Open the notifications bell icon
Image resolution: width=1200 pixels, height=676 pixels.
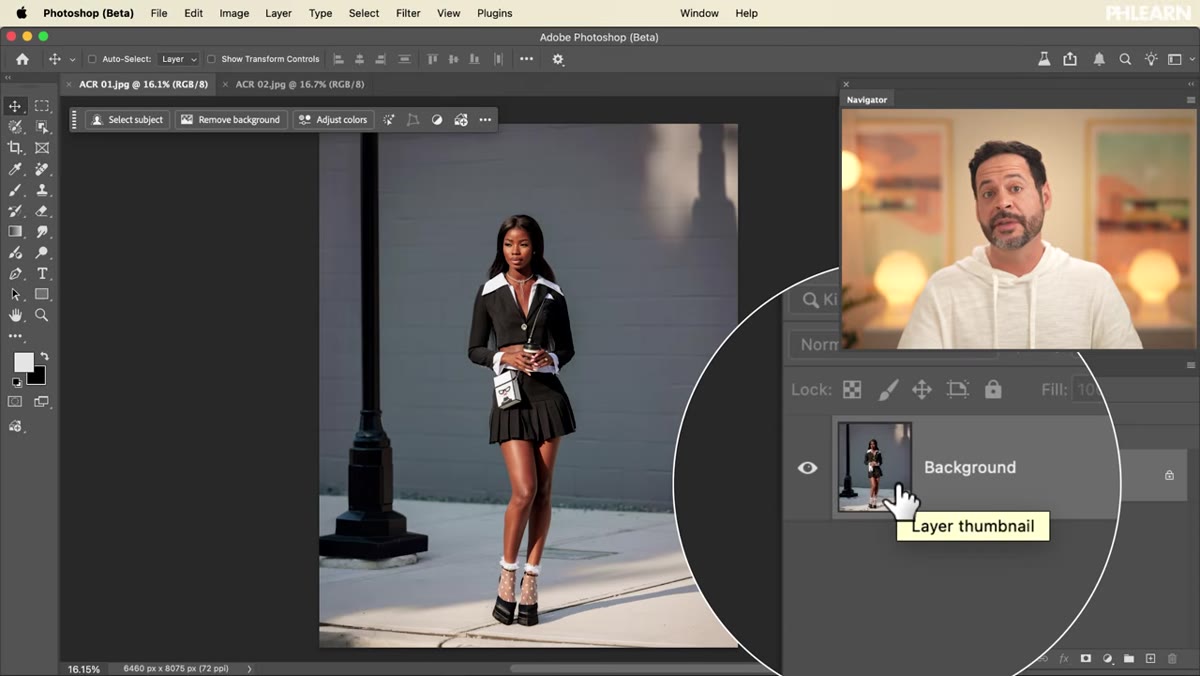click(x=1099, y=59)
